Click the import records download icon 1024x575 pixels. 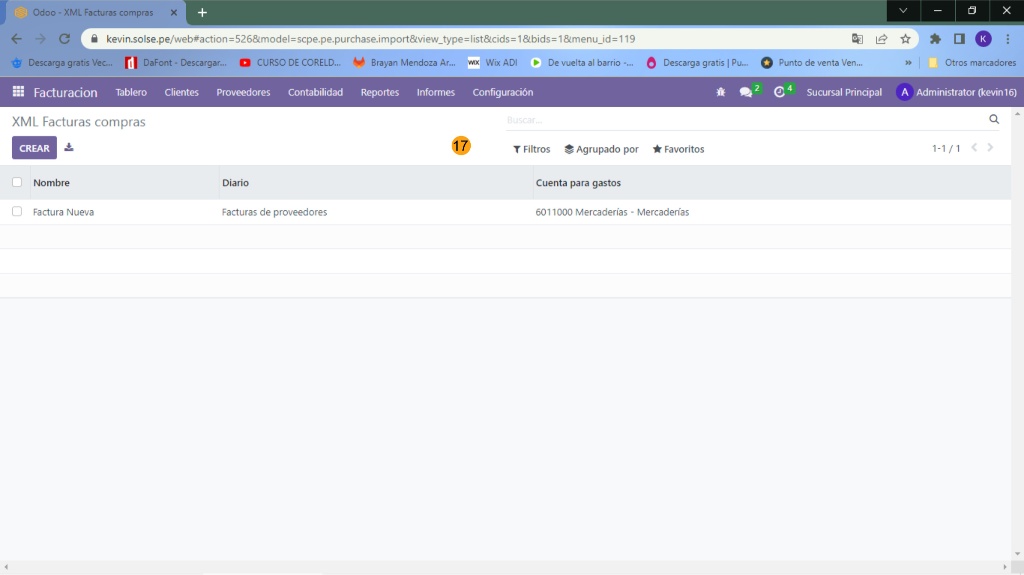69,148
